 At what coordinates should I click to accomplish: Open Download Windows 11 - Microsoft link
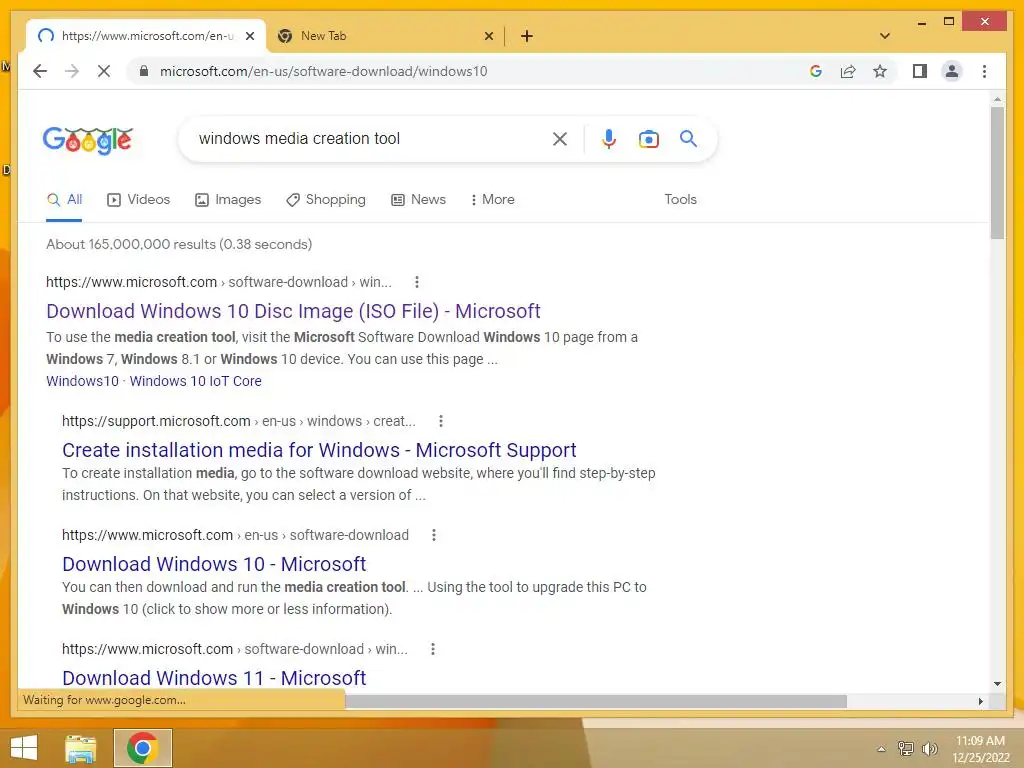tap(214, 678)
